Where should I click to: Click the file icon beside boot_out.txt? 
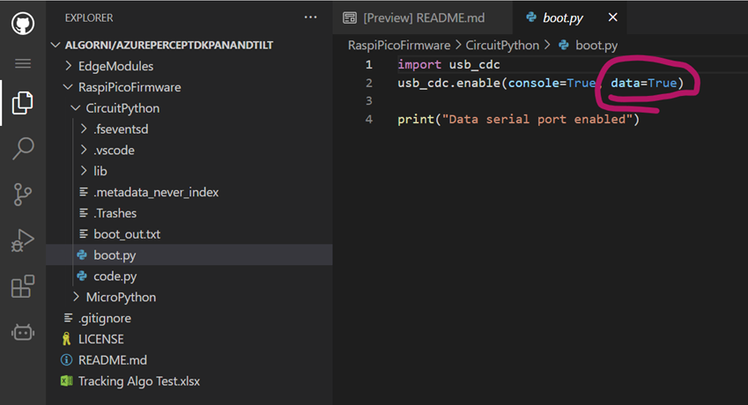[x=83, y=234]
